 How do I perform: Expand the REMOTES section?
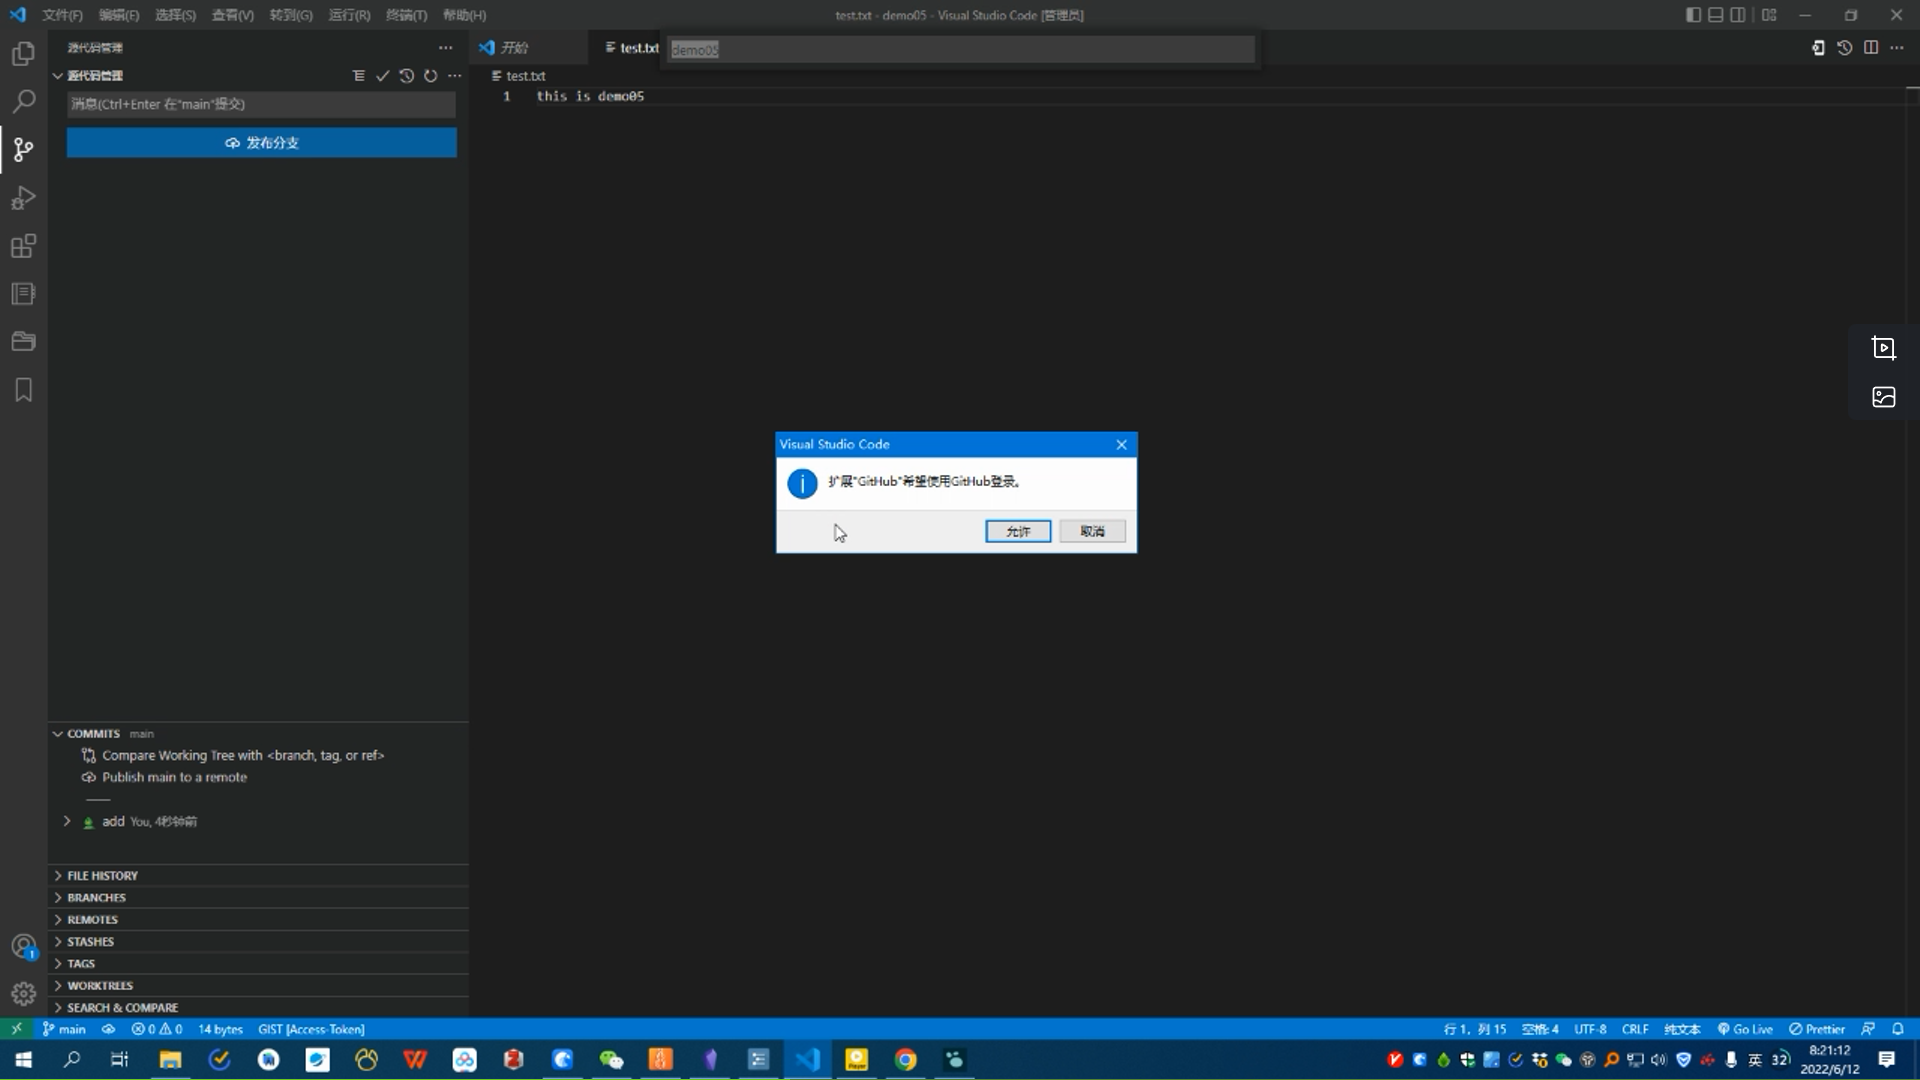click(93, 919)
